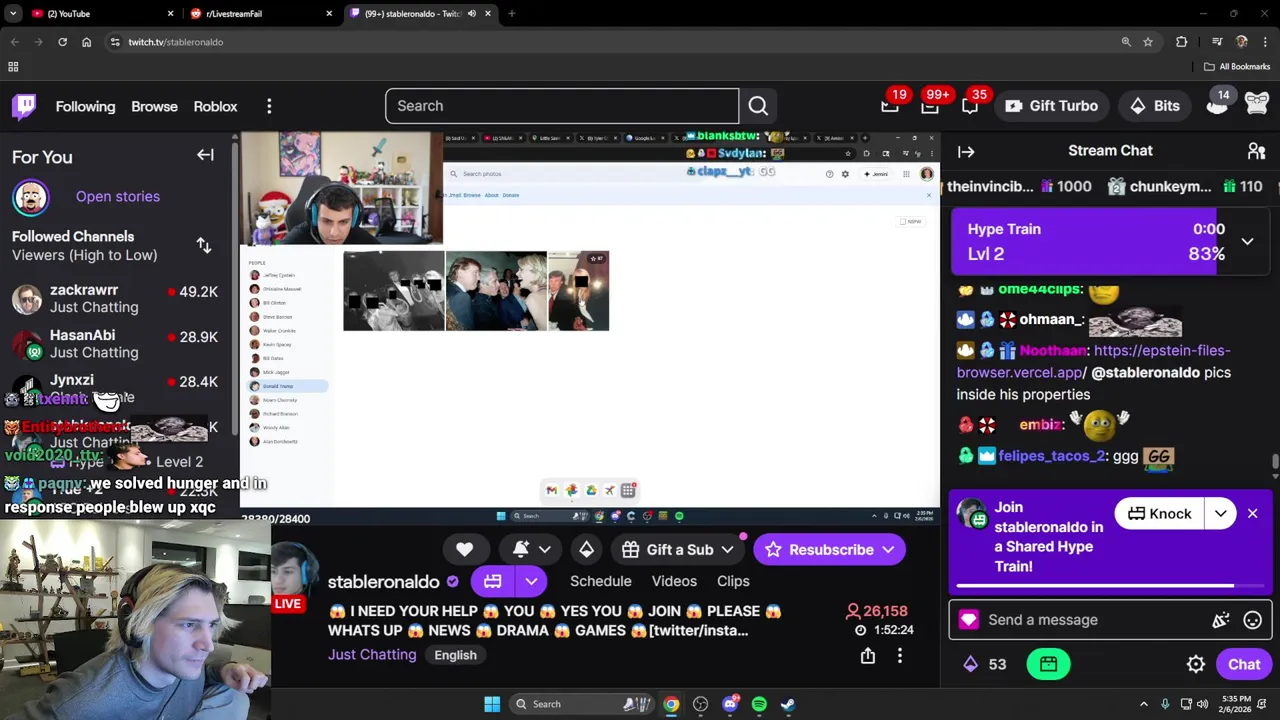Click the Knock hype train button
Screen dimensions: 1280x720
tap(1160, 514)
